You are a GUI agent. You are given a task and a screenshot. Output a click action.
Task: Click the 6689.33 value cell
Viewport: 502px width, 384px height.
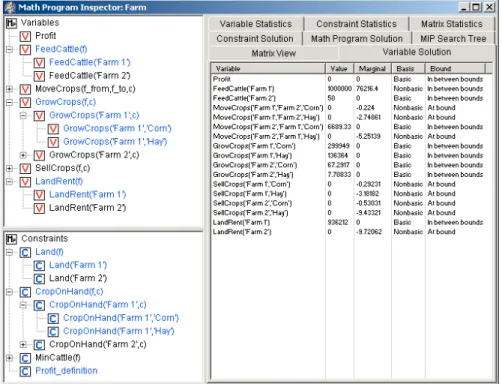pyautogui.click(x=339, y=127)
